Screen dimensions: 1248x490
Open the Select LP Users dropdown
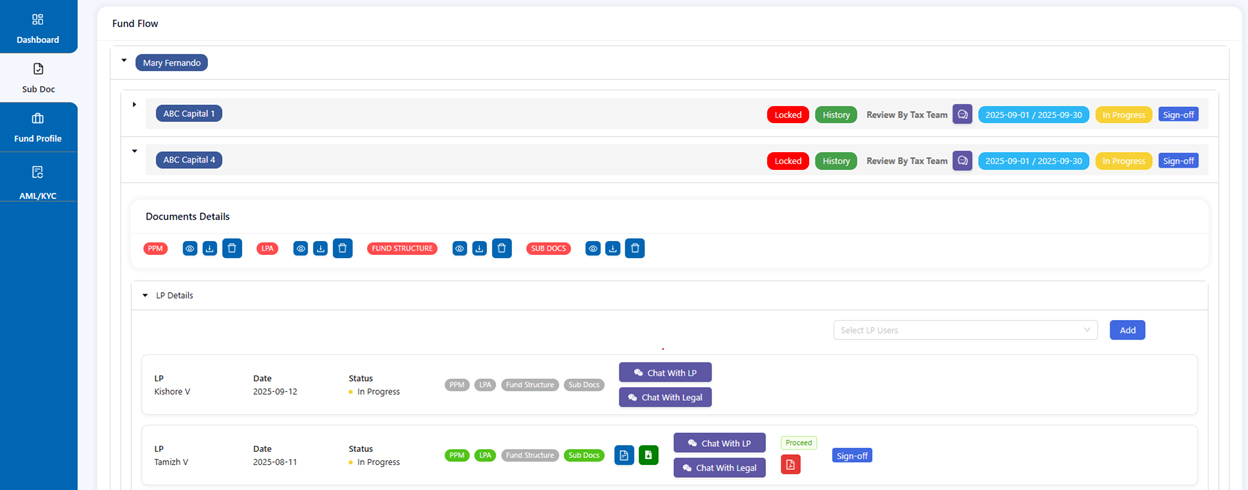point(965,330)
